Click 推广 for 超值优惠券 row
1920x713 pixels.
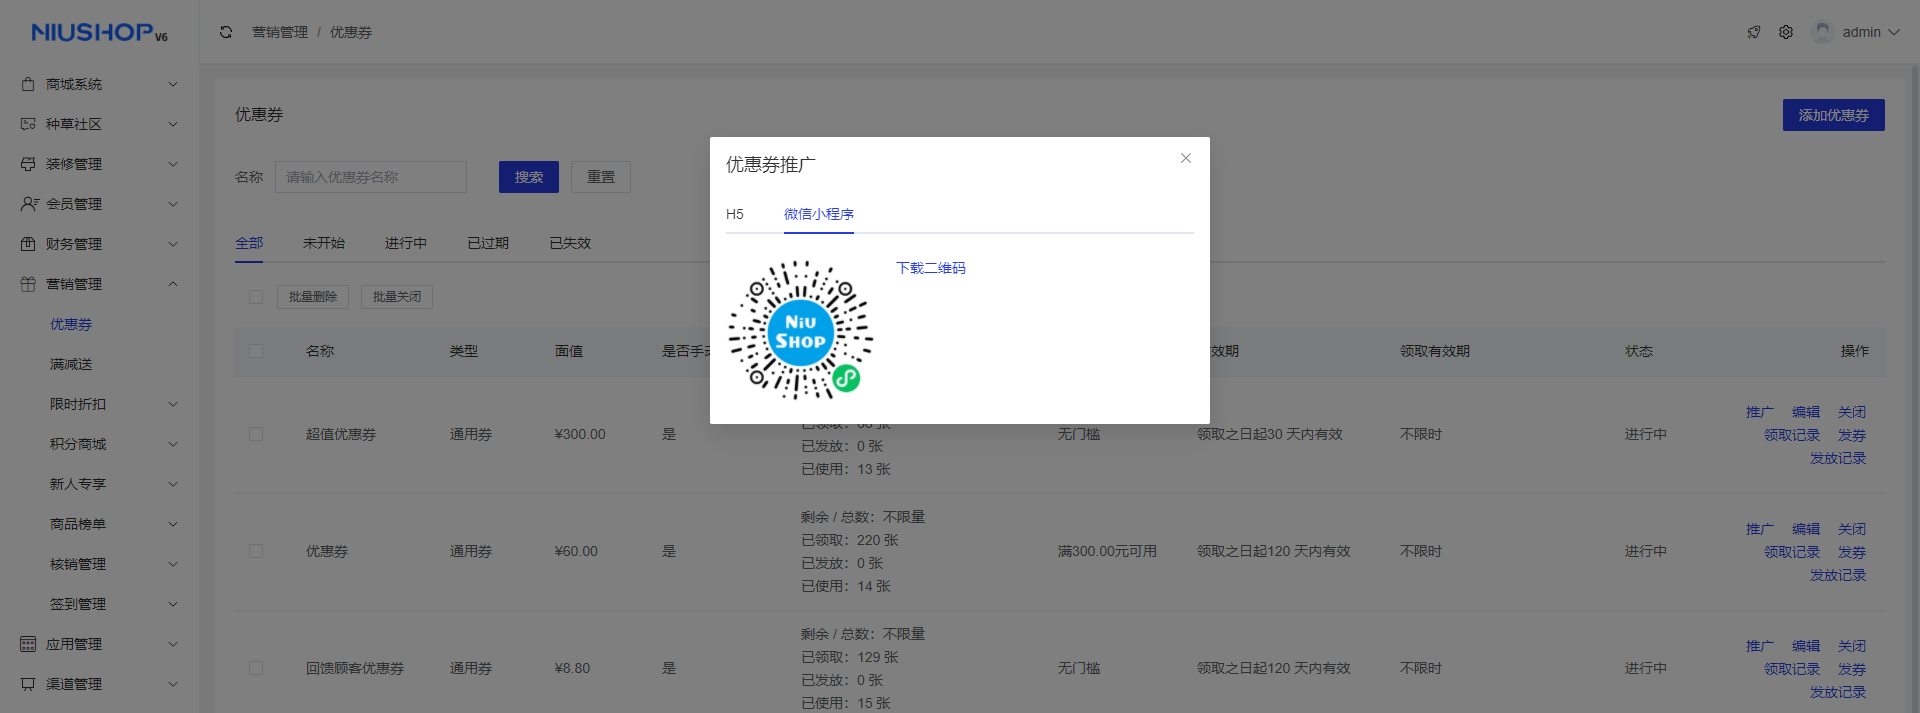(1760, 412)
